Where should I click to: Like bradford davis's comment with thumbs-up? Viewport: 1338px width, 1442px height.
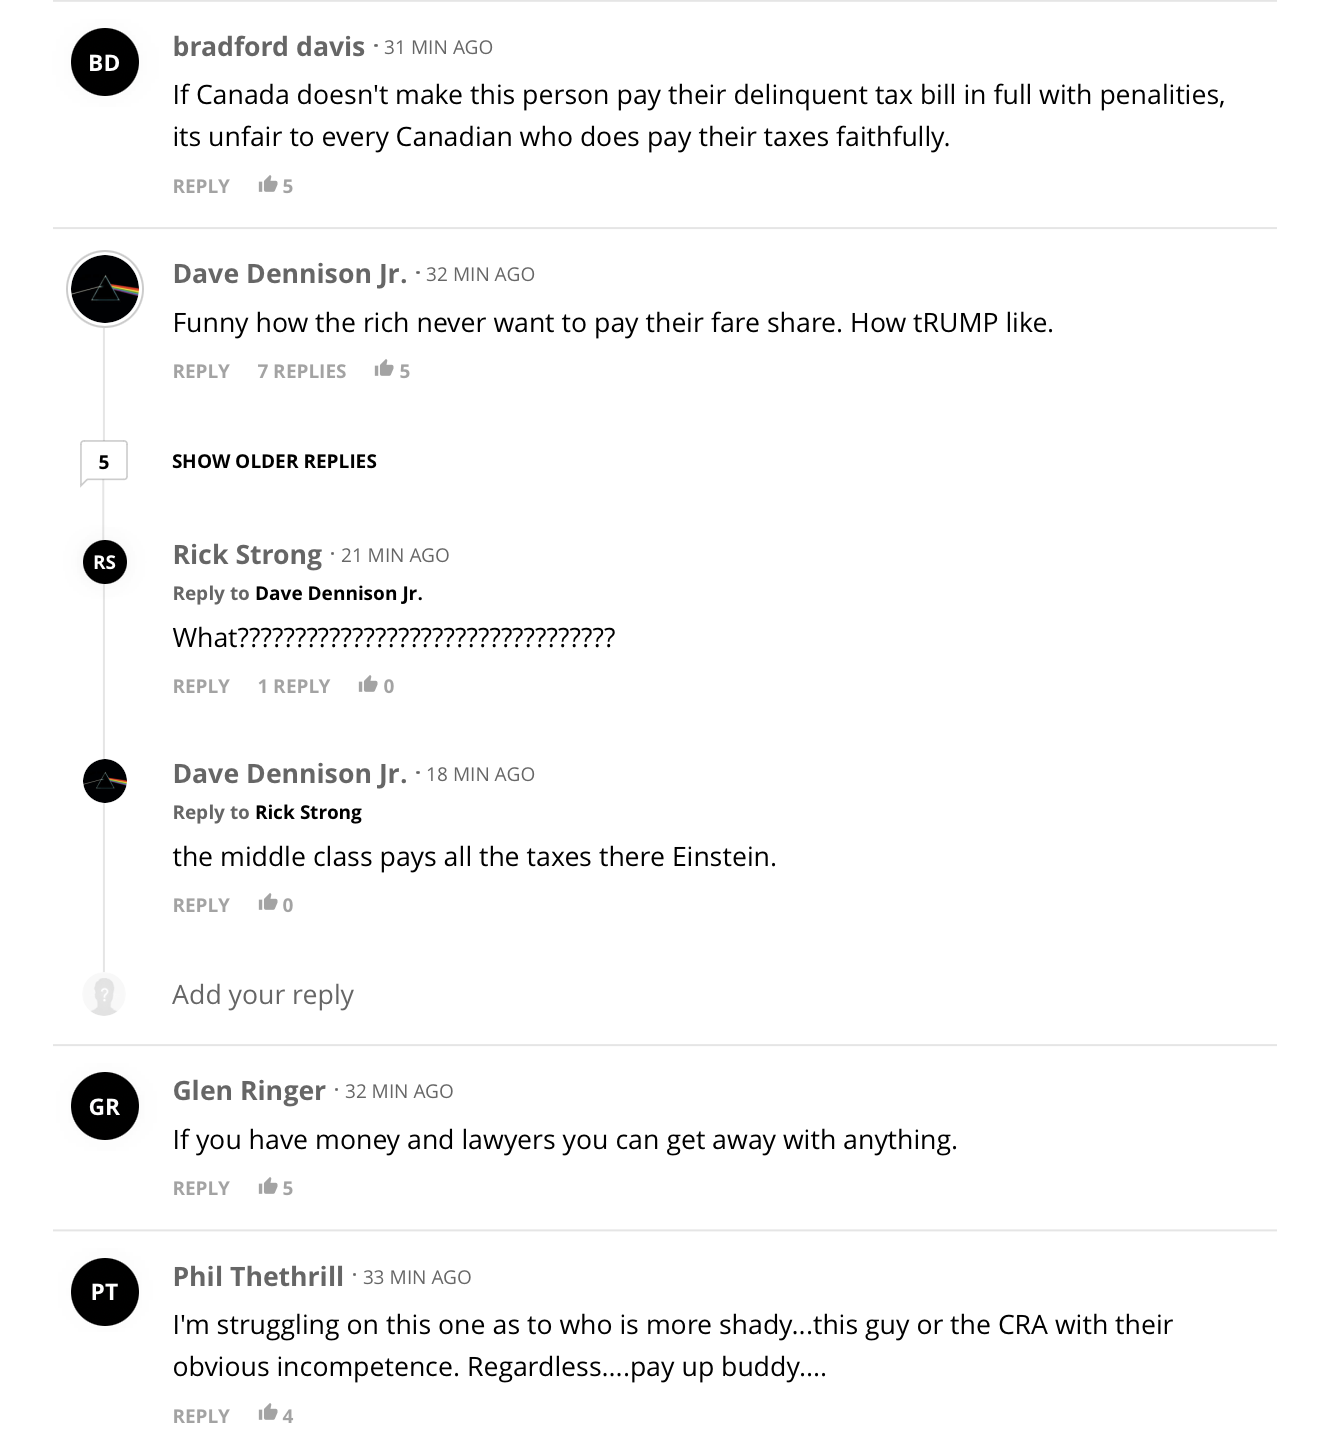(267, 185)
